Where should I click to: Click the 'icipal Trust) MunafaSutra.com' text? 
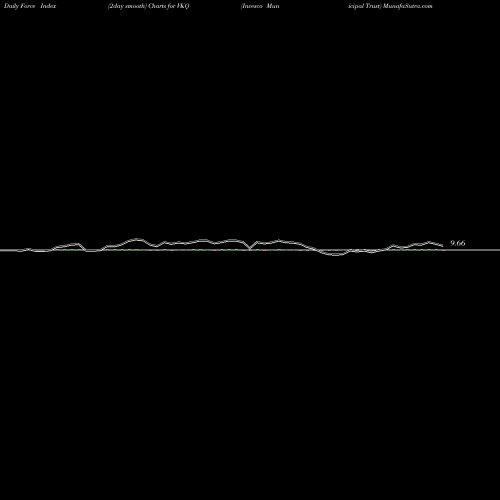point(390,6)
